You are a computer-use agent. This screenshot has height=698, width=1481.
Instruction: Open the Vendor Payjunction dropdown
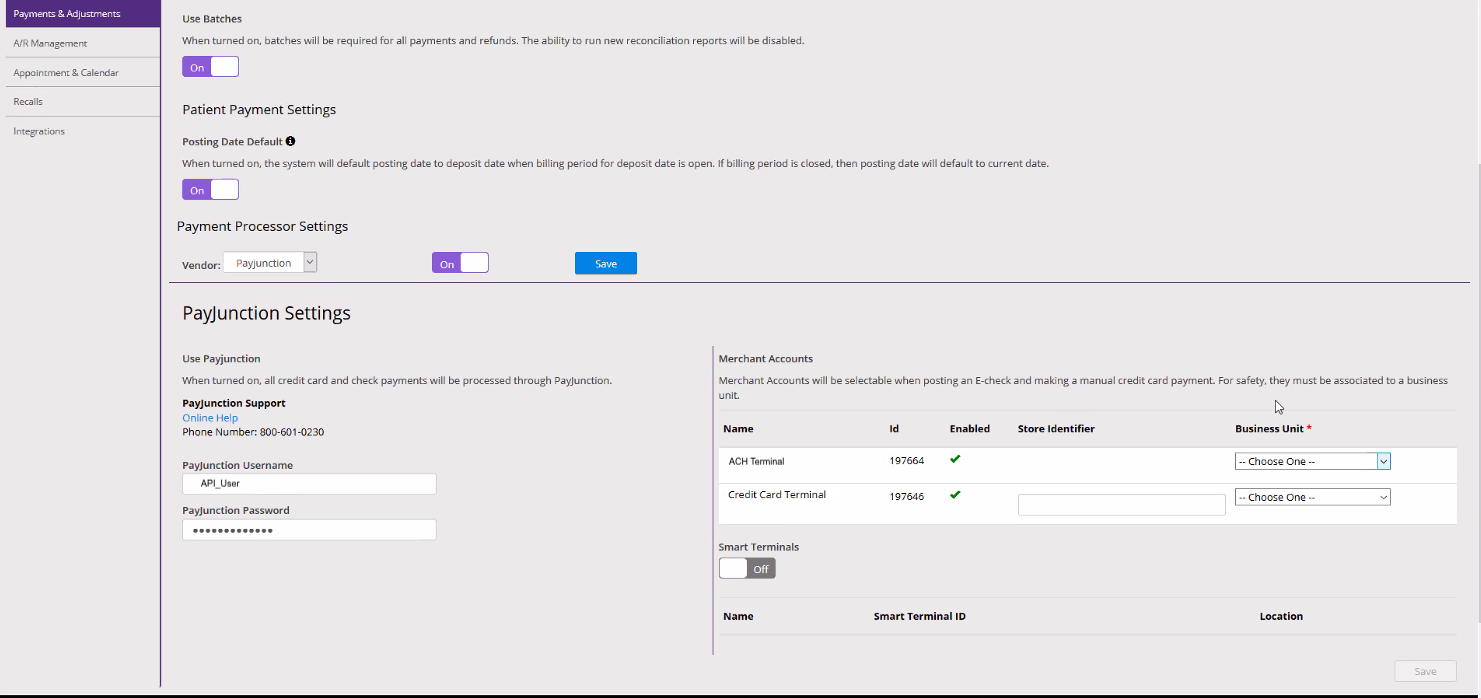[270, 263]
